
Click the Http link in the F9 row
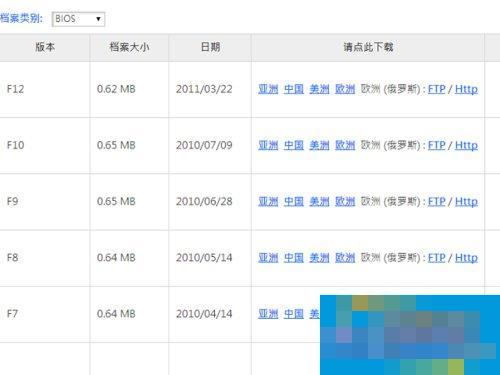(x=466, y=201)
